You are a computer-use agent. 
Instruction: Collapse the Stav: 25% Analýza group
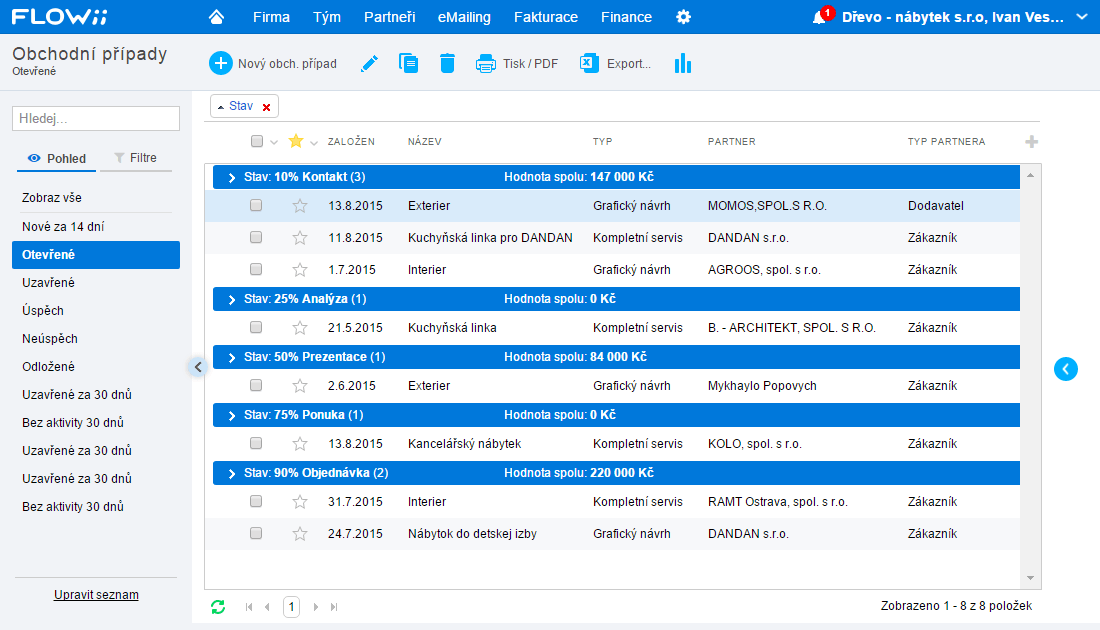tap(232, 300)
